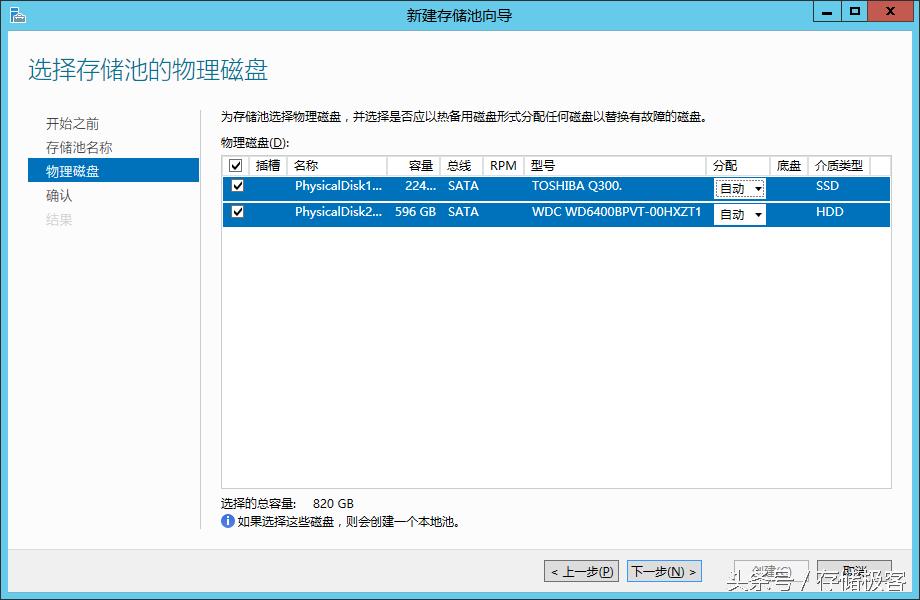Click the 下一步(N) button
The width and height of the screenshot is (920, 600).
click(x=663, y=571)
